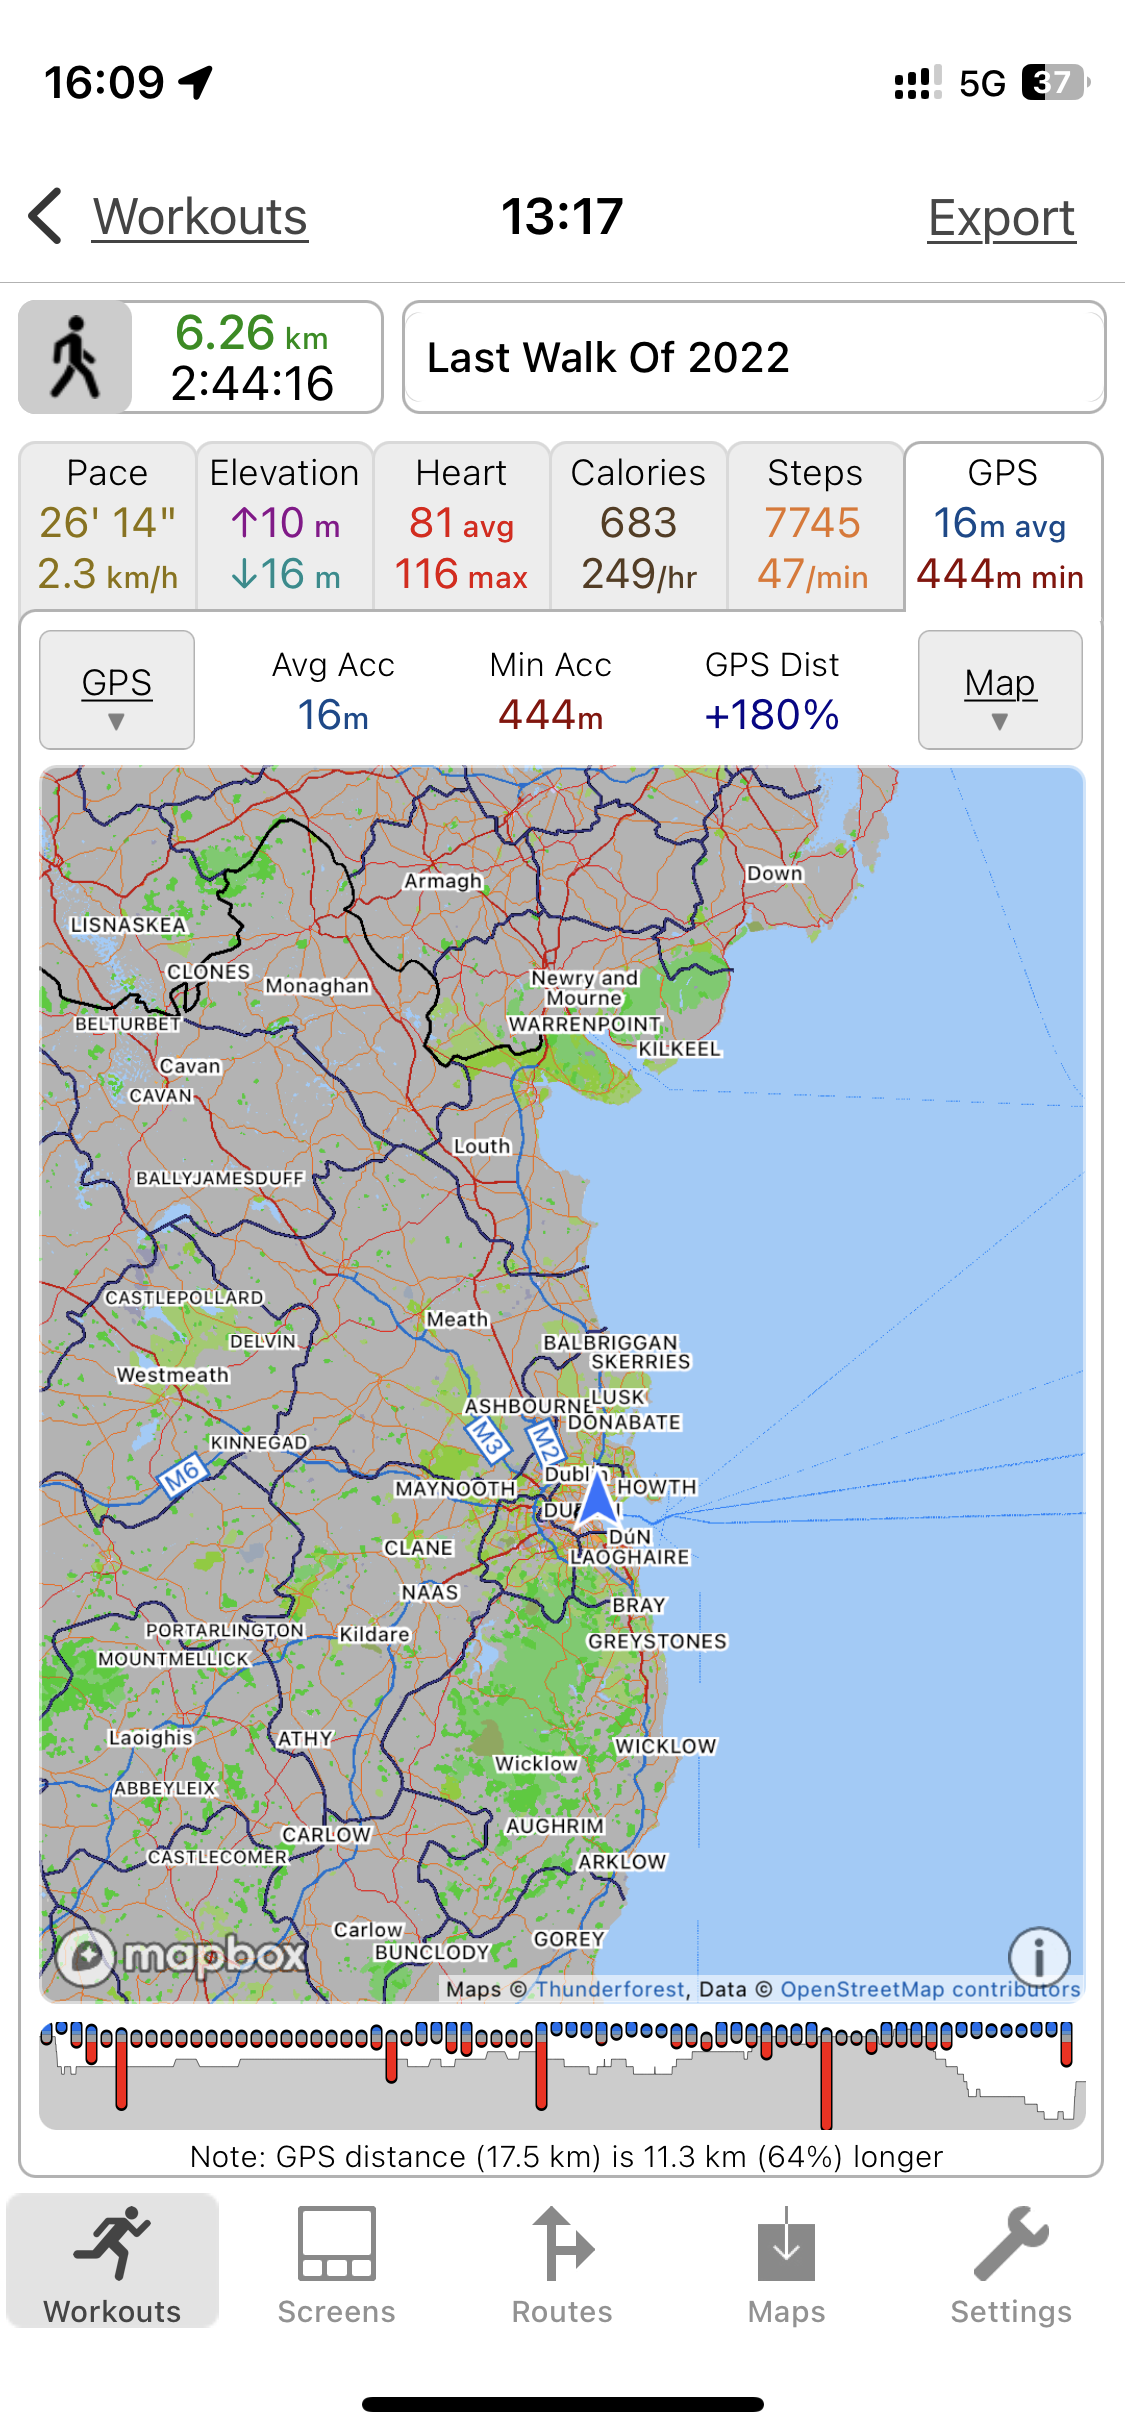
Task: Tap the blue location arrow marker
Action: pos(597,1499)
